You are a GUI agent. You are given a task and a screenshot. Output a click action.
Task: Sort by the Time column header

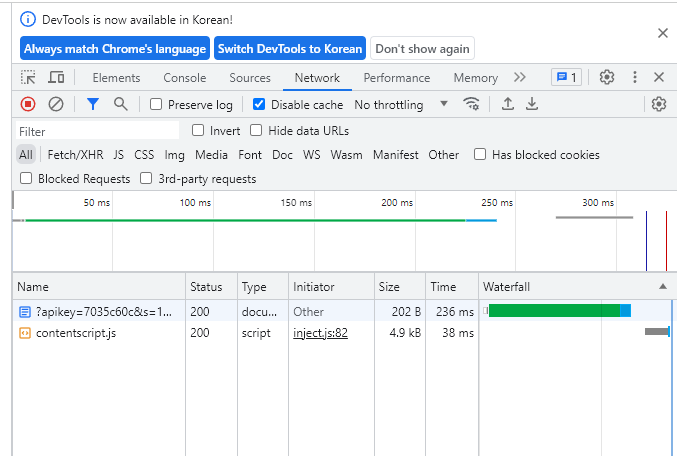(x=452, y=286)
